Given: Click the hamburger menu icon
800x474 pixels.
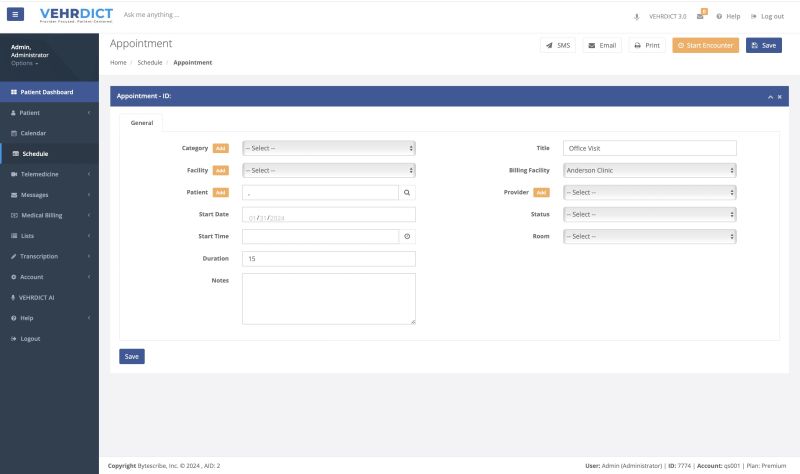Looking at the screenshot, I should (x=15, y=15).
